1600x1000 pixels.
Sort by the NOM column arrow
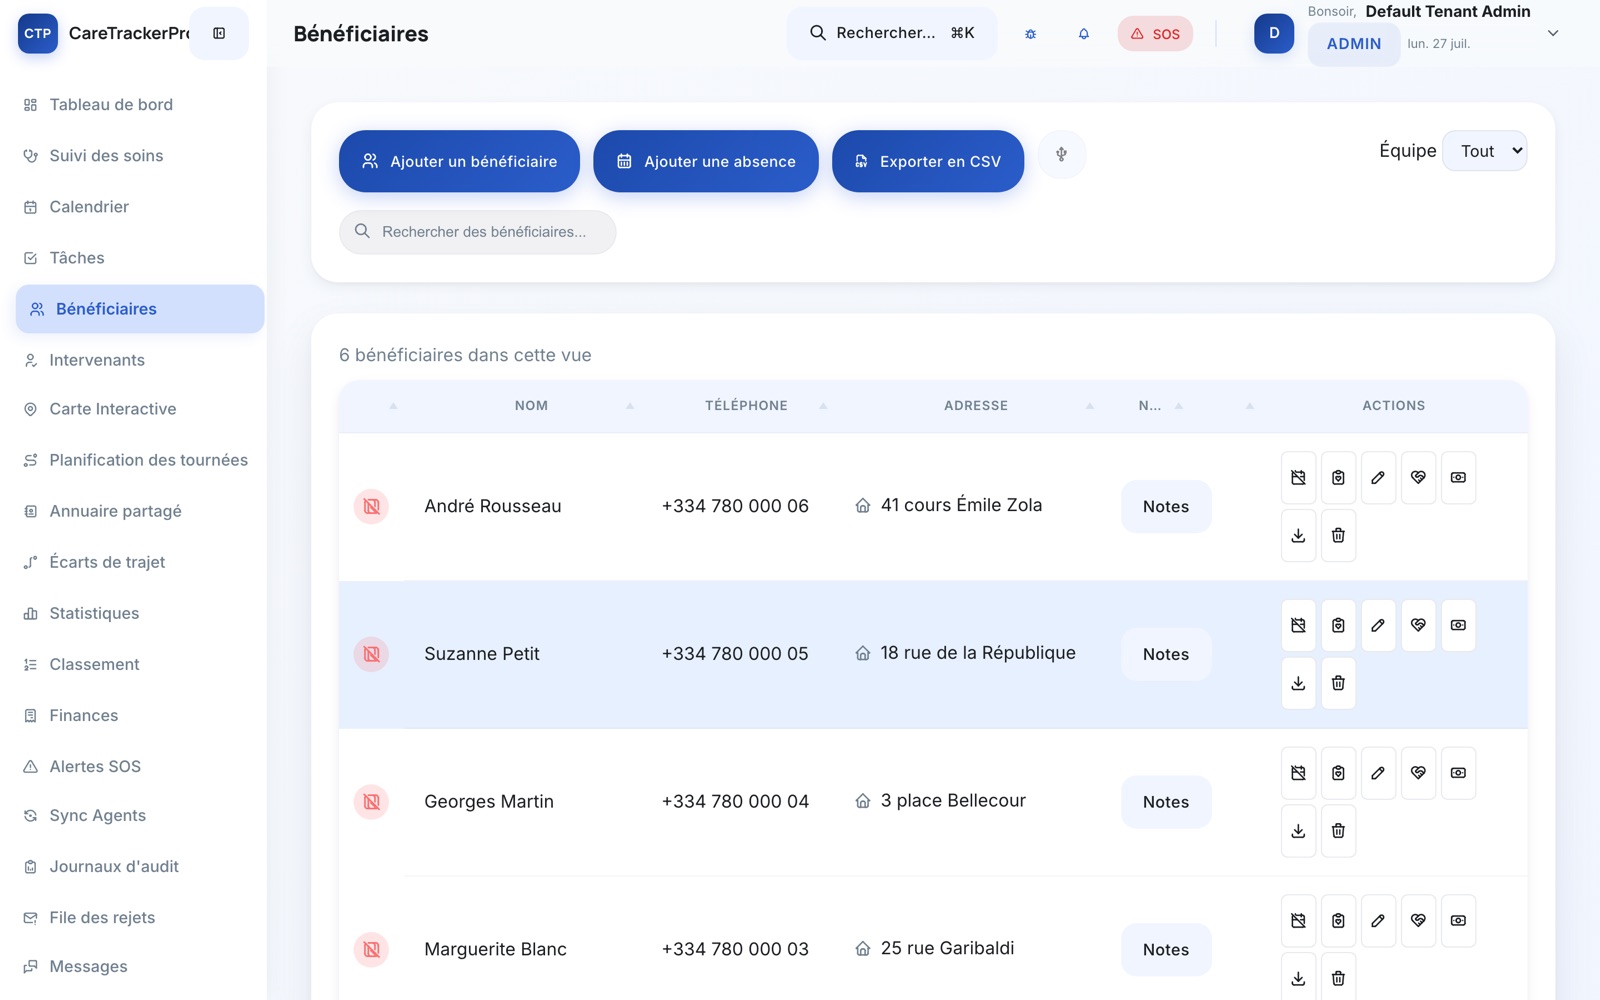[630, 406]
